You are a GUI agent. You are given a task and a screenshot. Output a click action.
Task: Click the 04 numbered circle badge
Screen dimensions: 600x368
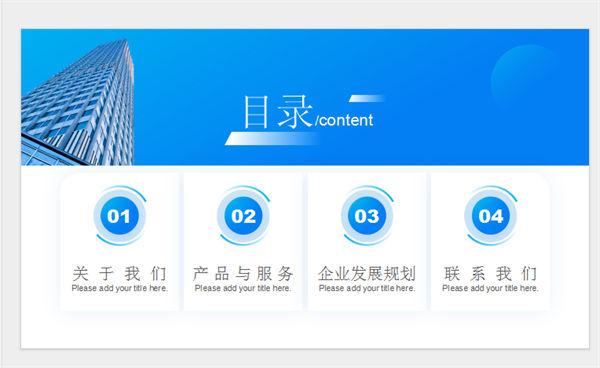tap(491, 216)
